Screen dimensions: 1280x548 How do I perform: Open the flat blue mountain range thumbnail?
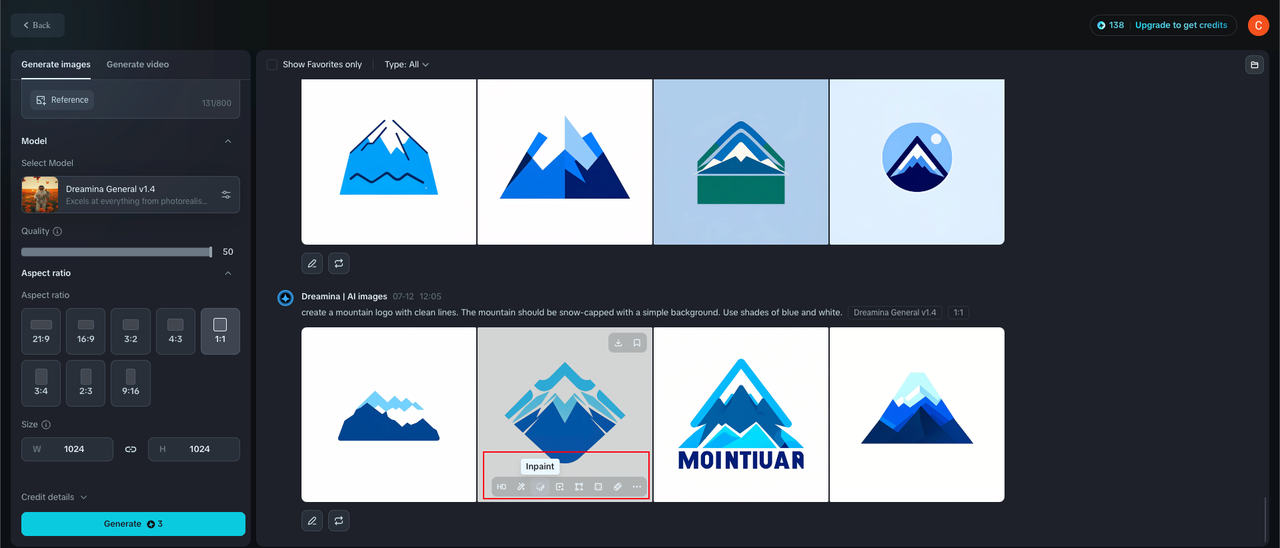389,414
